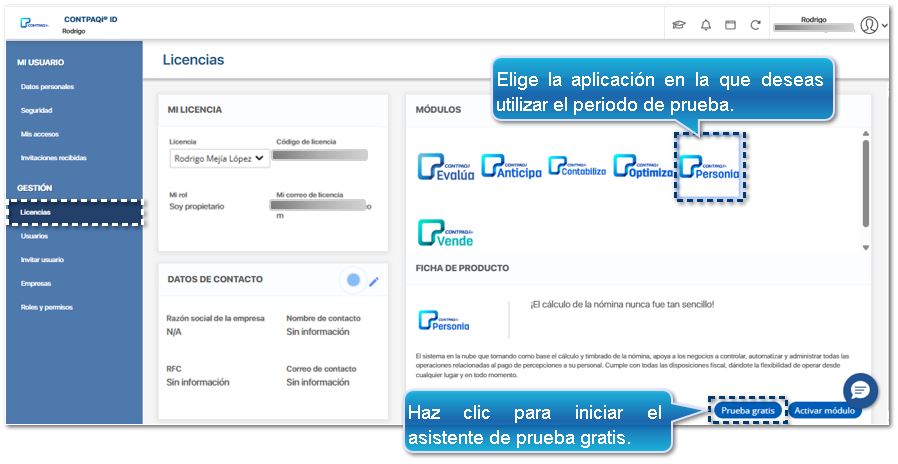Expand the user menu chevron beside avatar
898x464 pixels.
coord(885,26)
